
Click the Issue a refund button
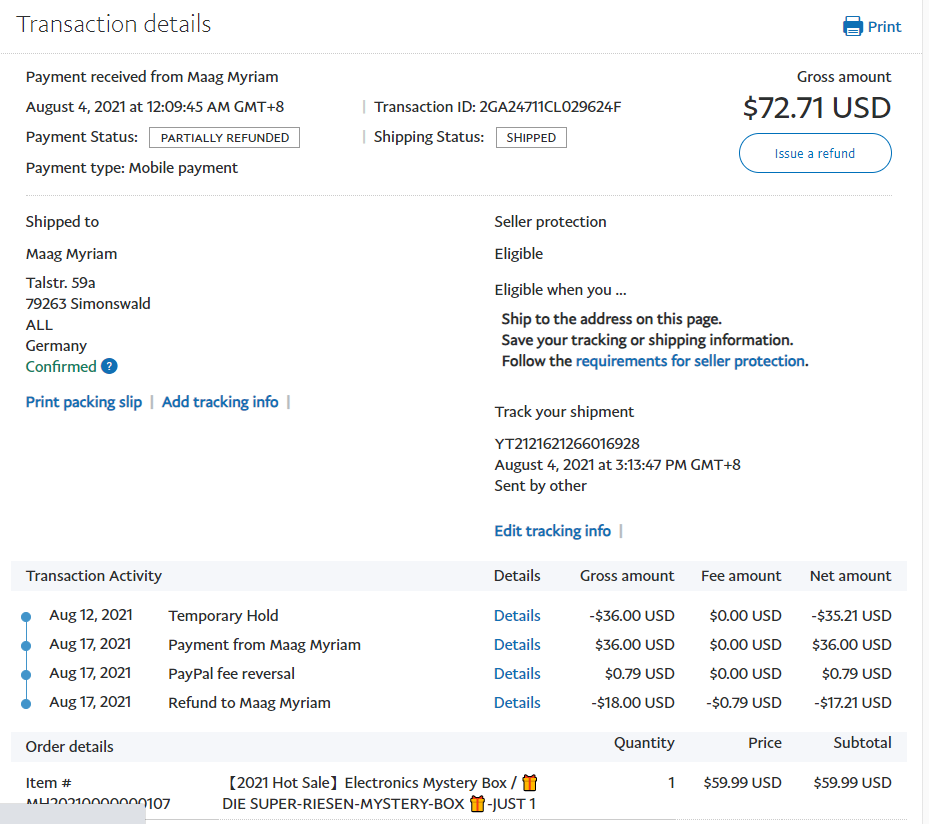pos(815,153)
